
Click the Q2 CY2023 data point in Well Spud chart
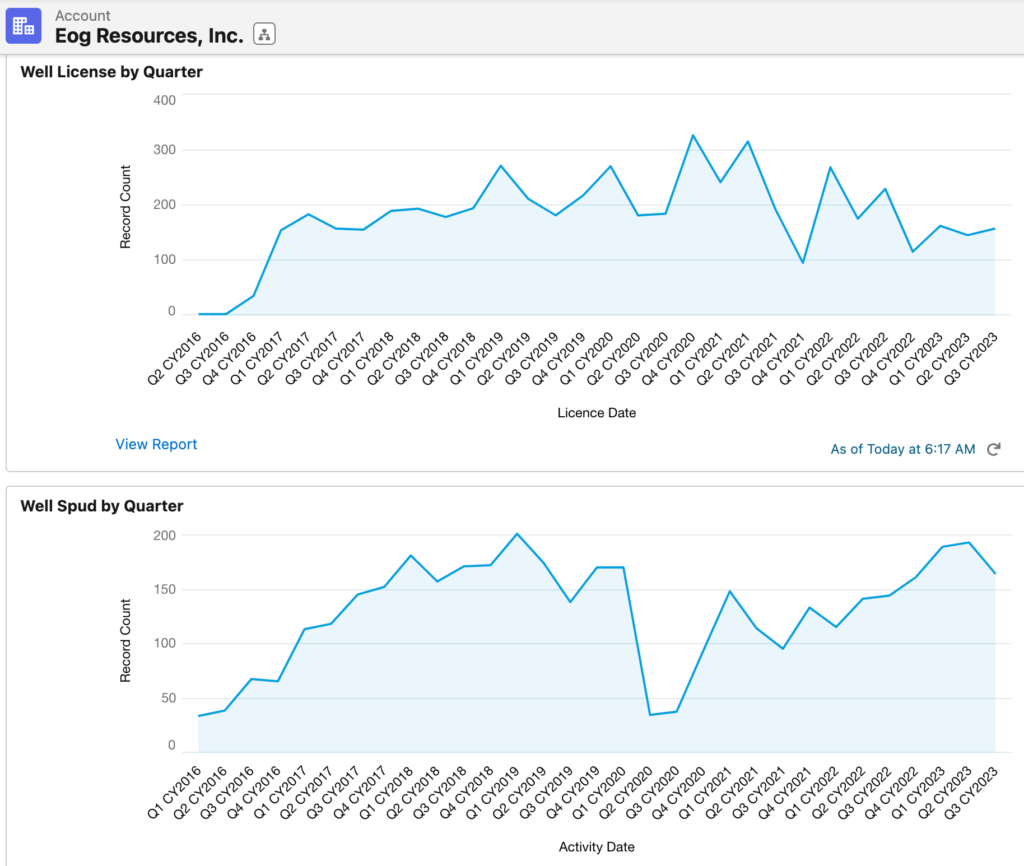click(x=969, y=543)
